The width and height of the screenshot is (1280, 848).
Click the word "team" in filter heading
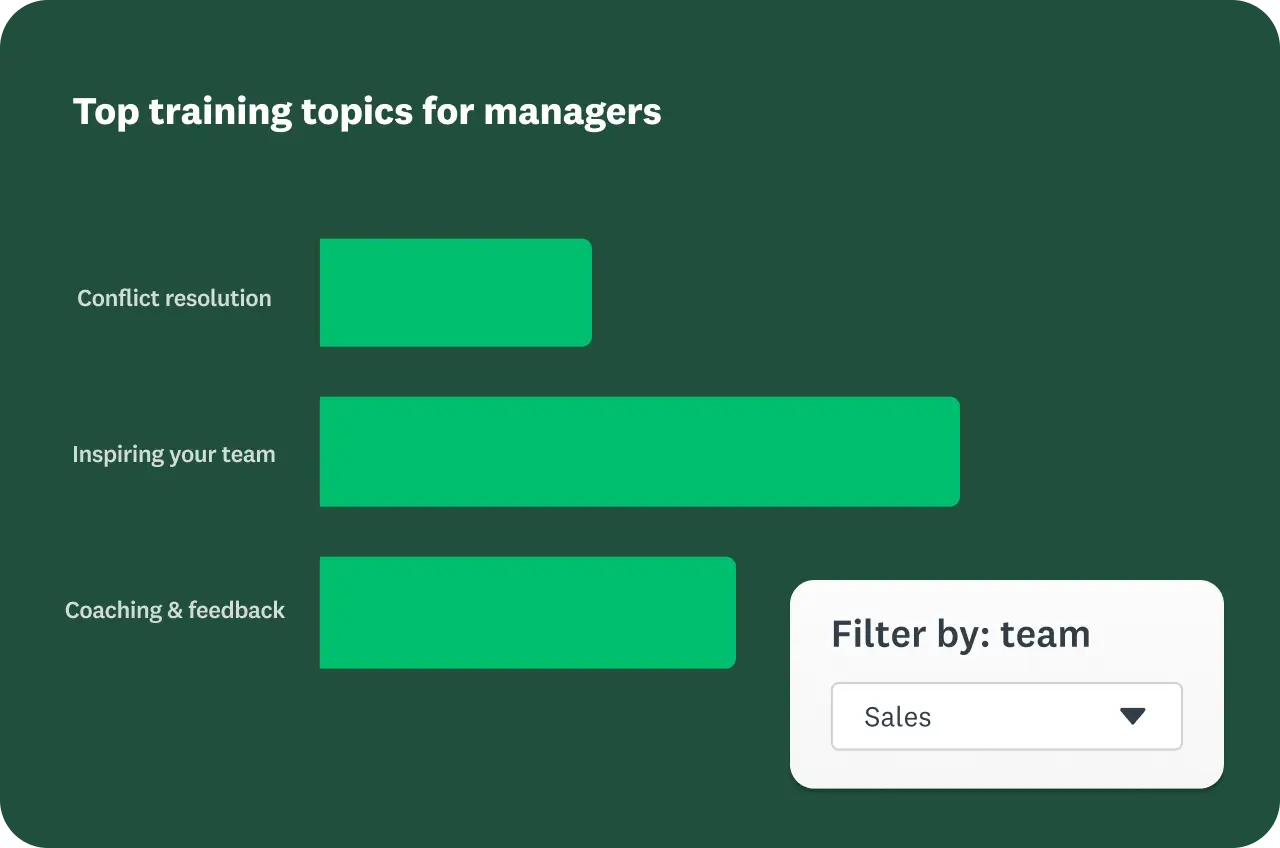coord(1045,634)
